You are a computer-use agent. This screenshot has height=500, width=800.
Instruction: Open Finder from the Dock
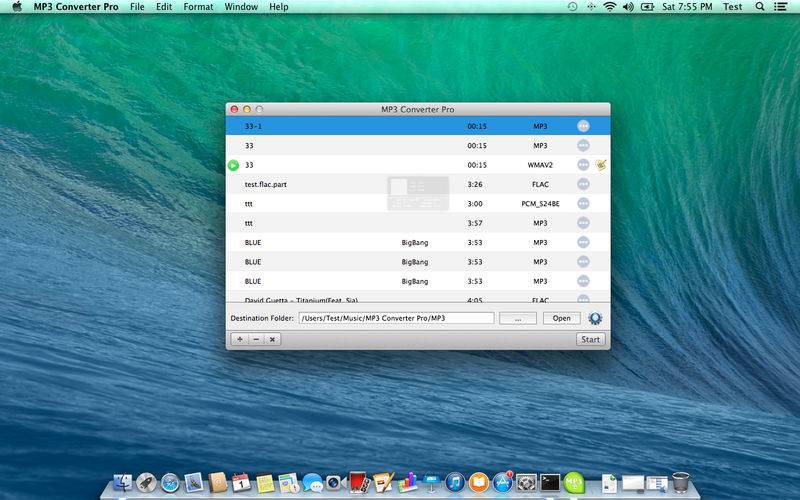click(122, 482)
